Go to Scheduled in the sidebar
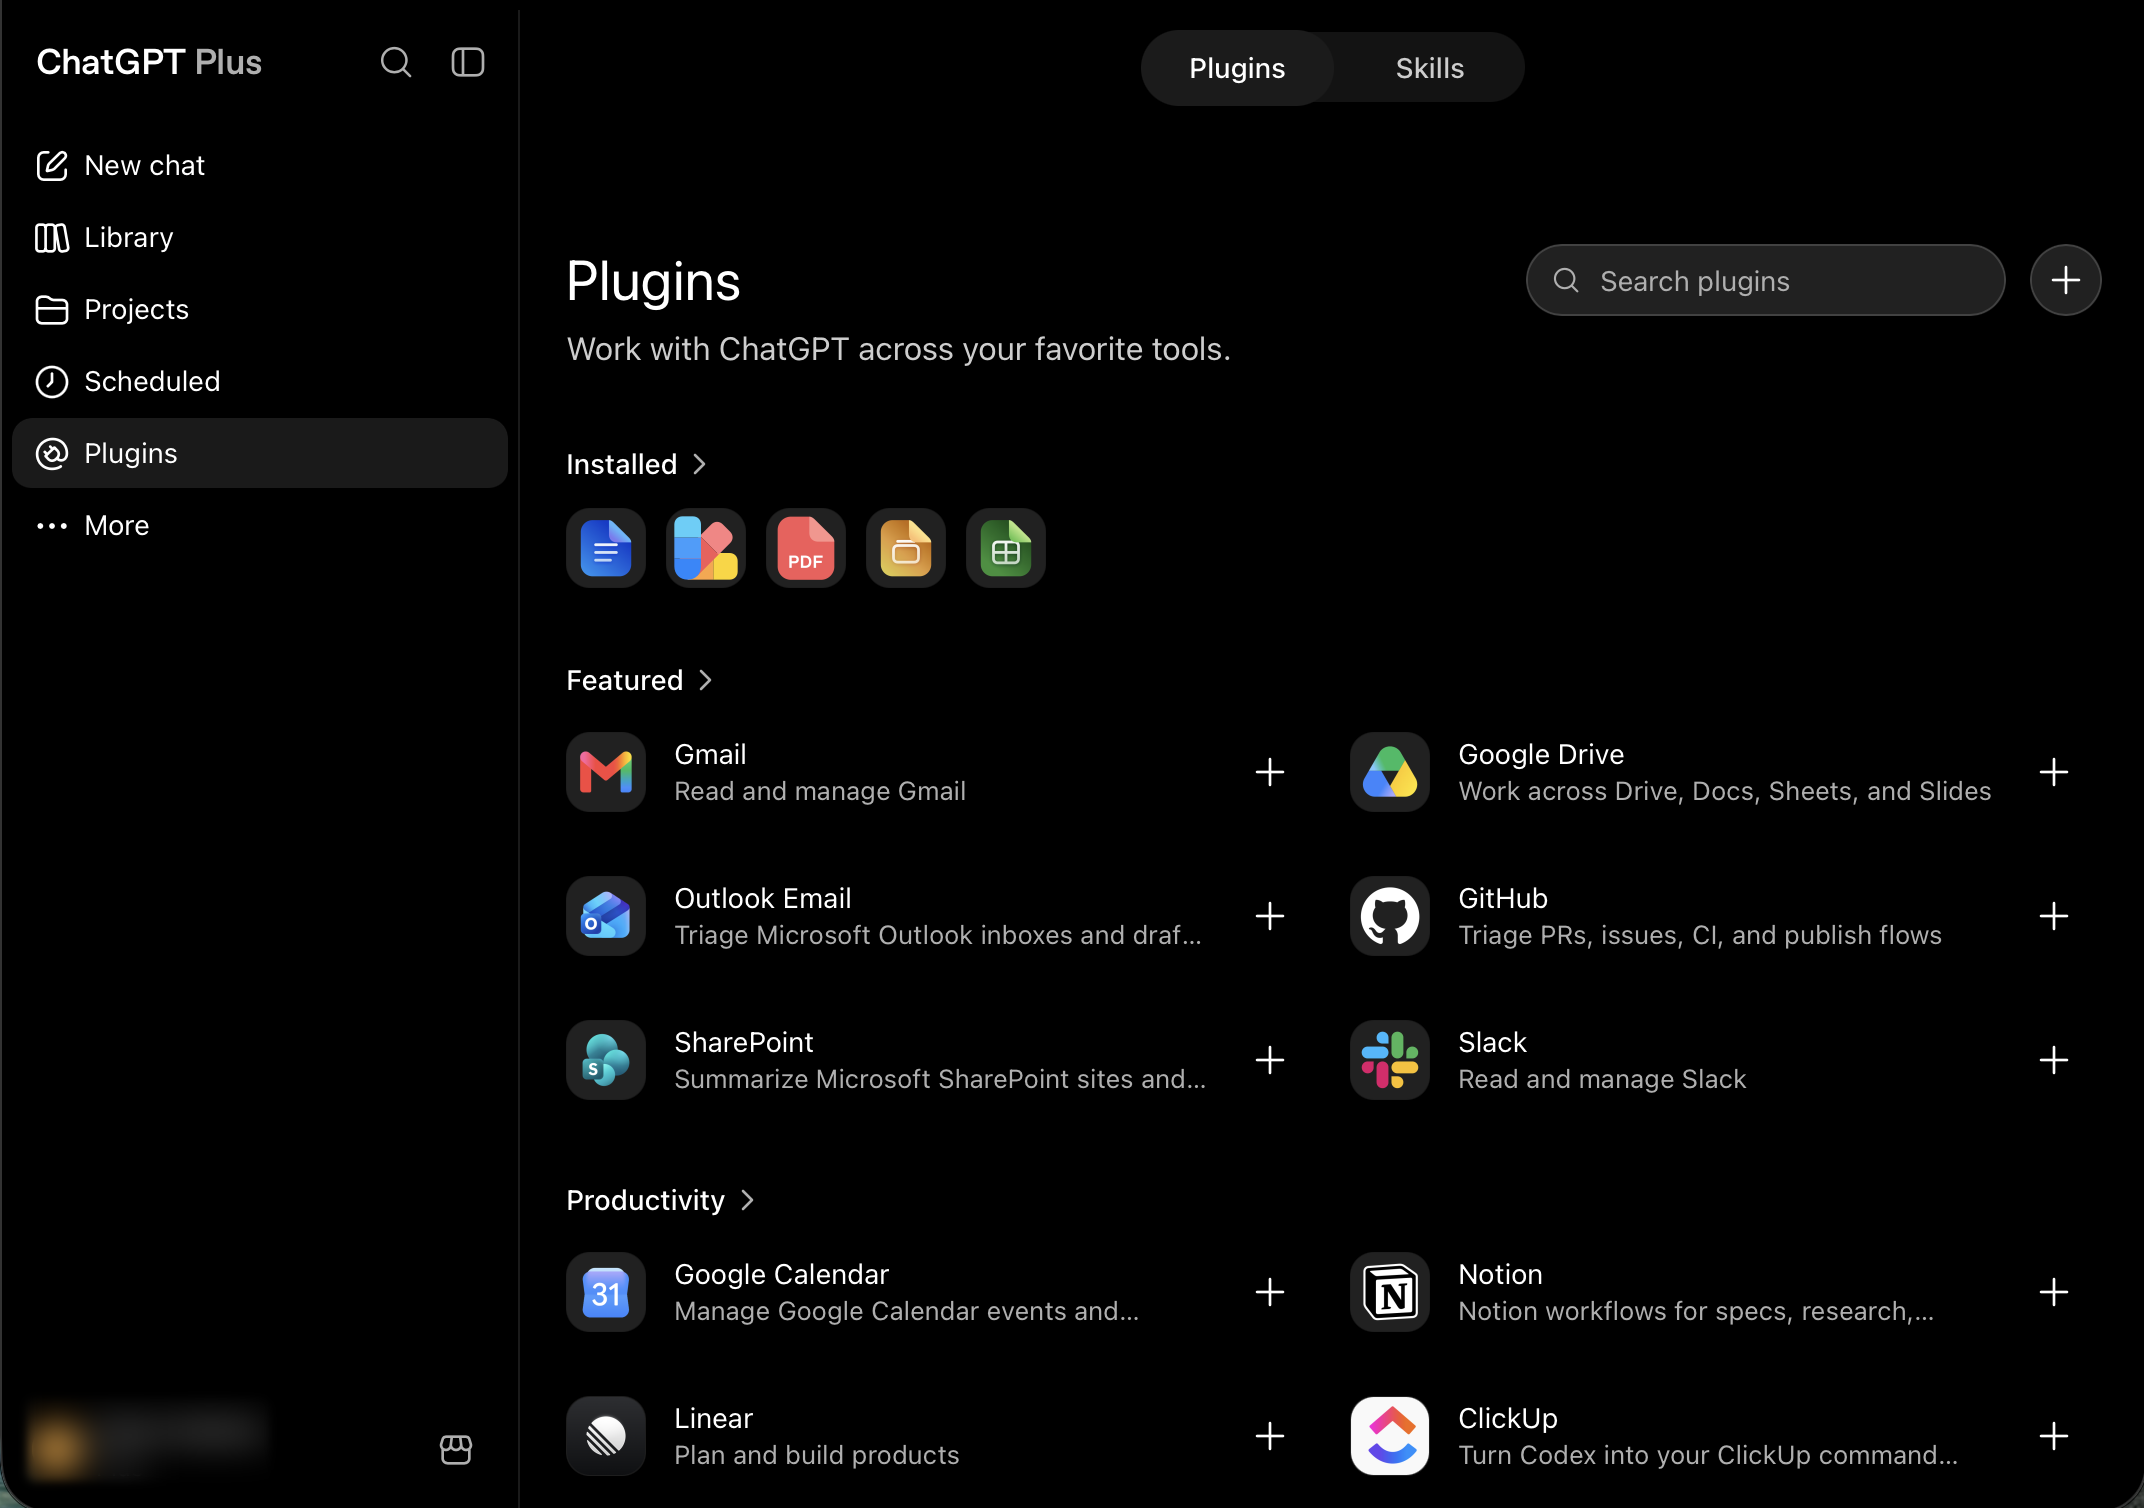The height and width of the screenshot is (1508, 2144). tap(260, 381)
